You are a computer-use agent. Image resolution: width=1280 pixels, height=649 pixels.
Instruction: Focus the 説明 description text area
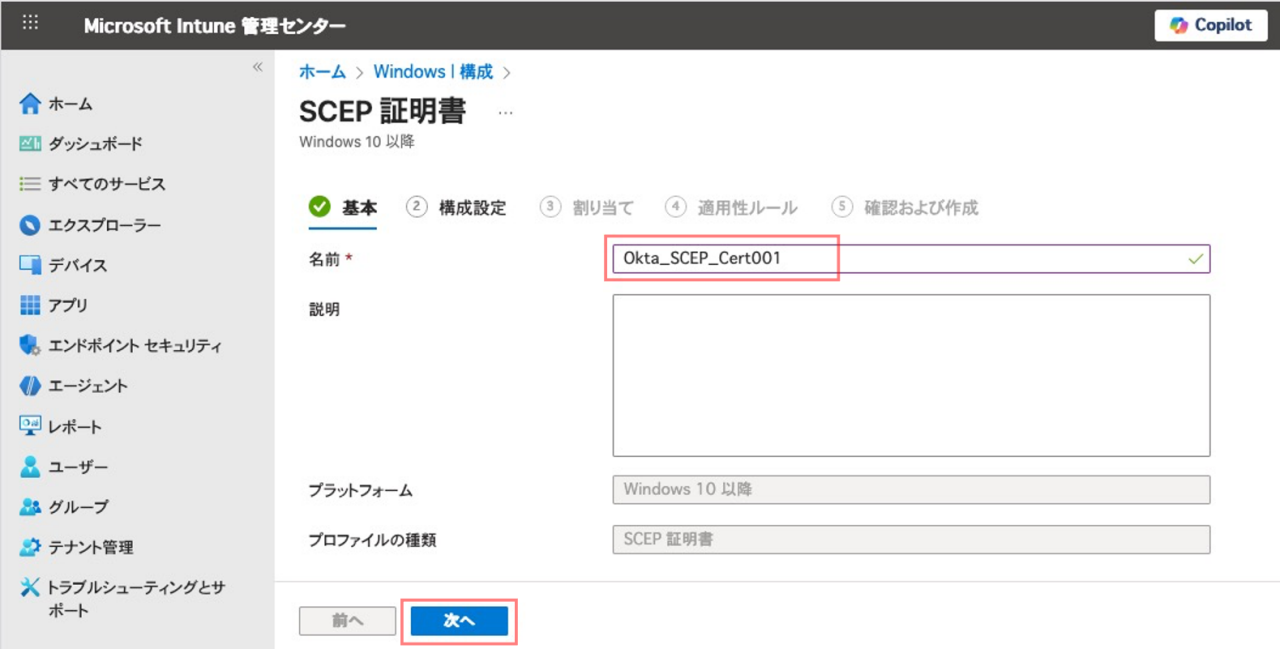910,375
